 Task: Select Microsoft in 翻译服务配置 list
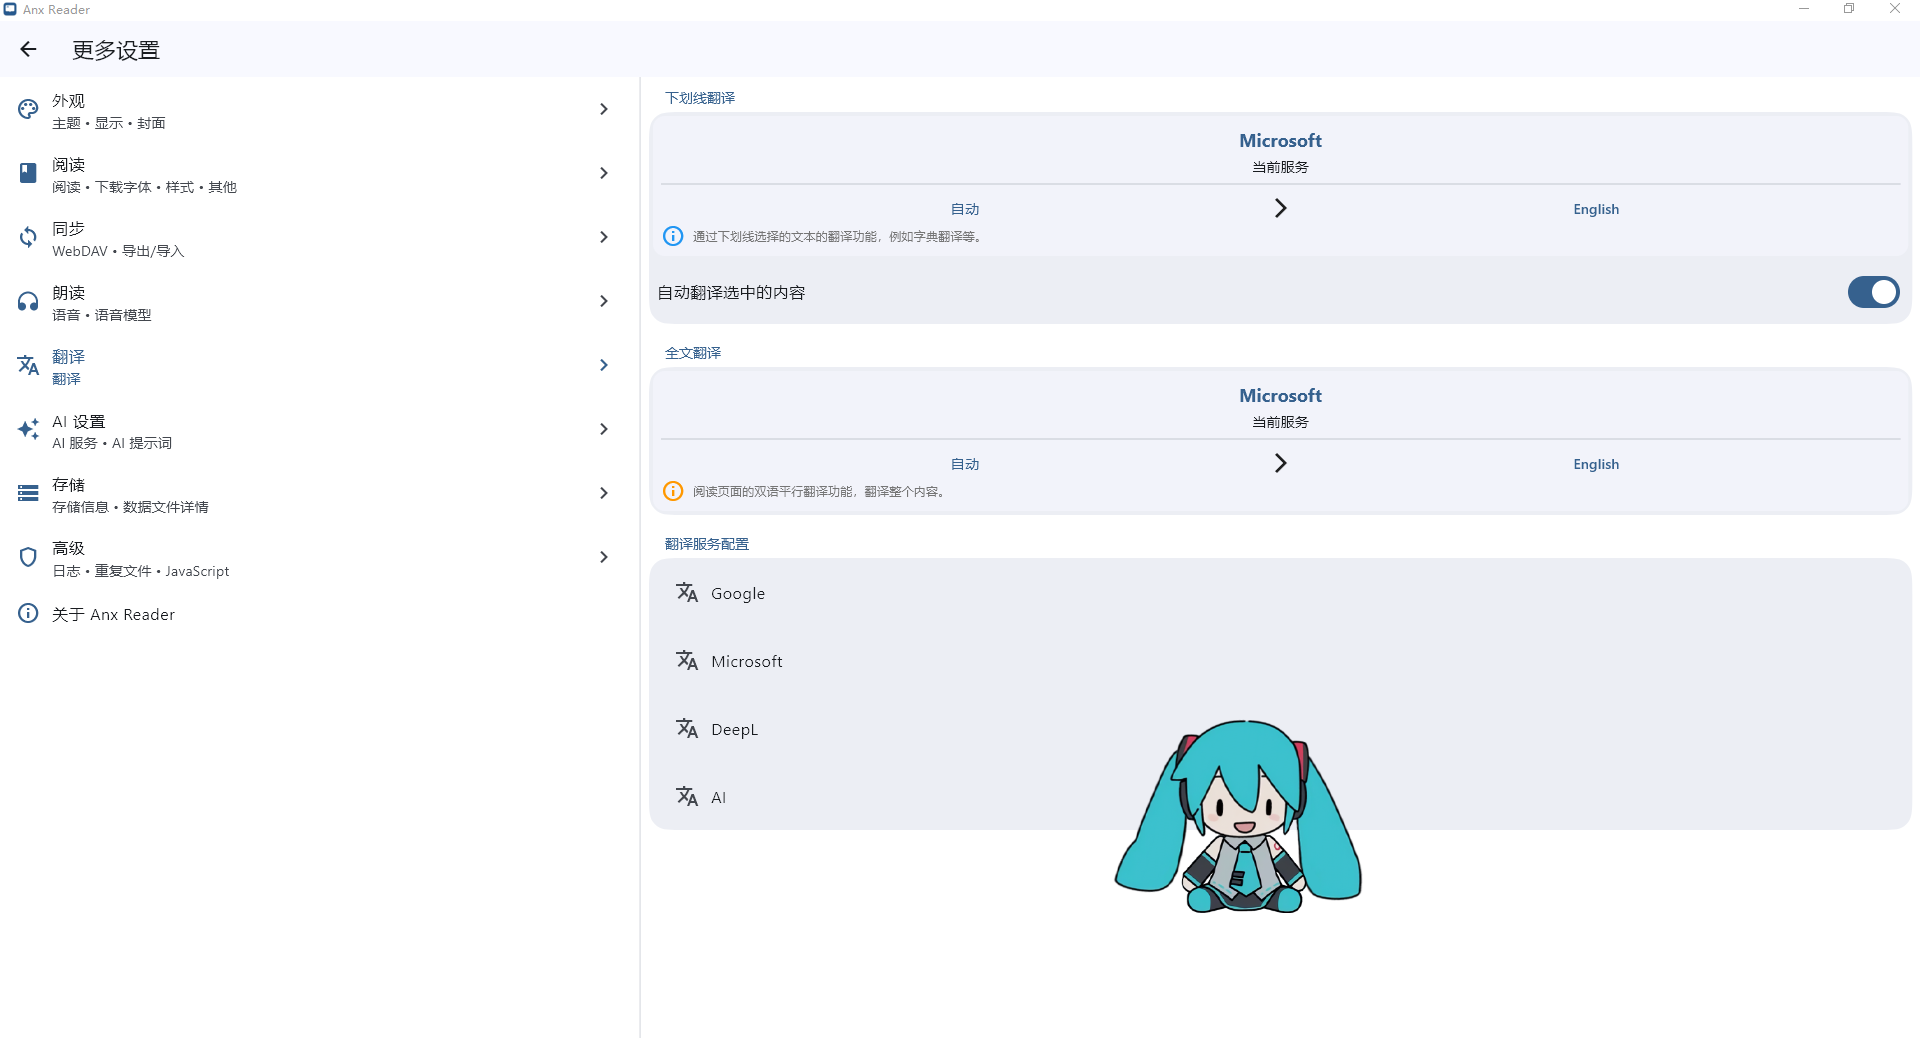tap(746, 661)
